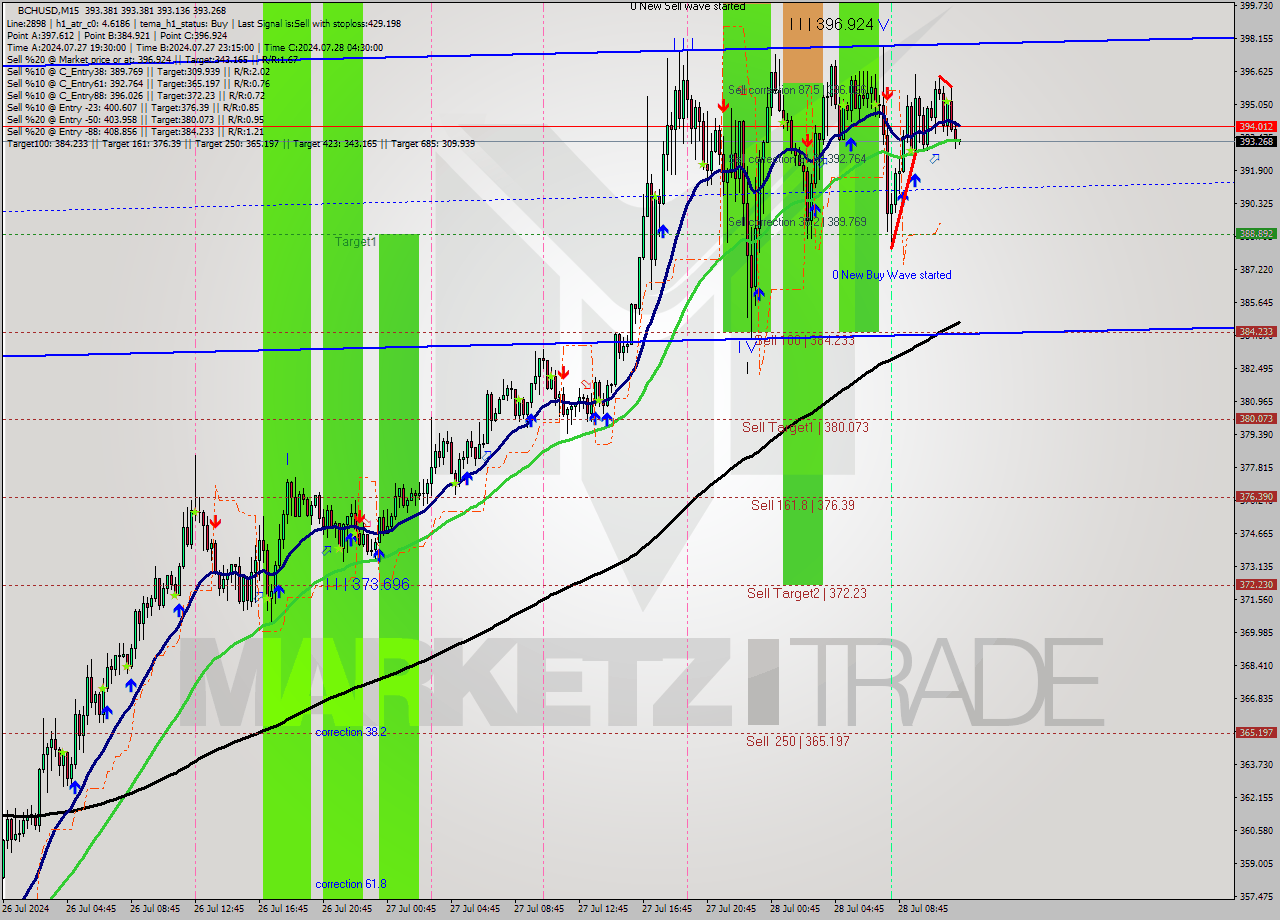Click the green 388.882 price tag
This screenshot has height=920, width=1280.
1256,234
